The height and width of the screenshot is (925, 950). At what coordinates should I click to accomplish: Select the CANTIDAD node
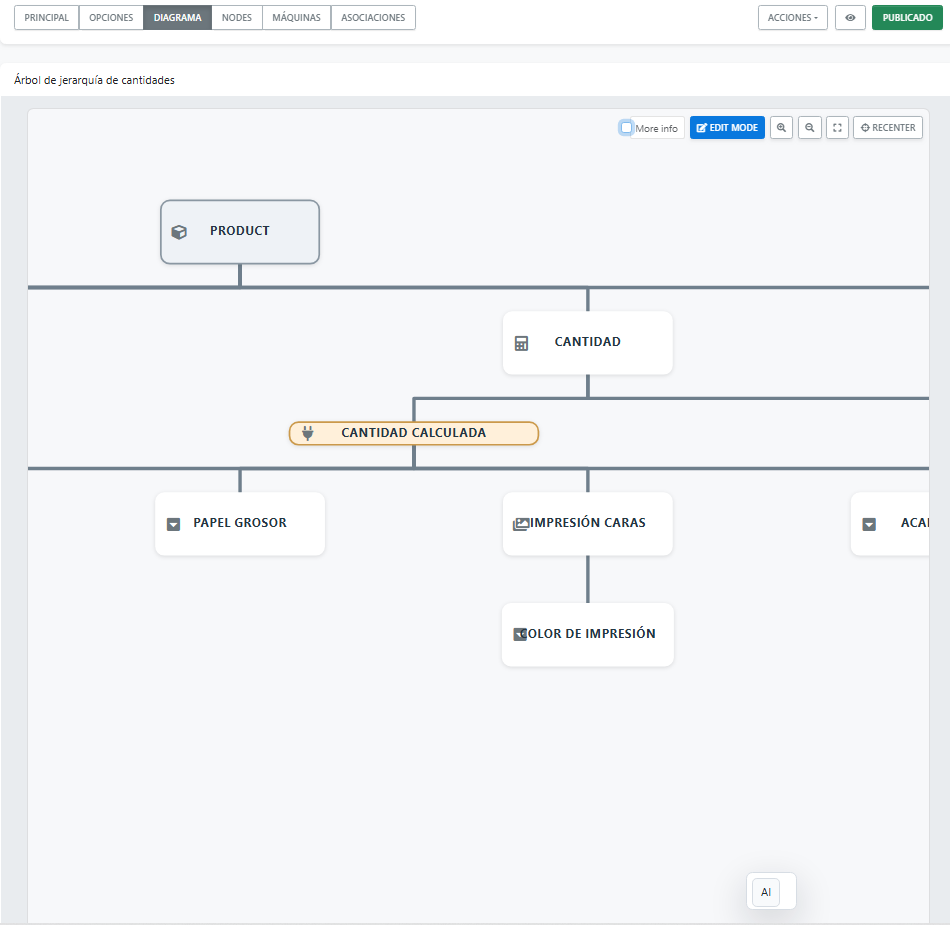pos(588,343)
